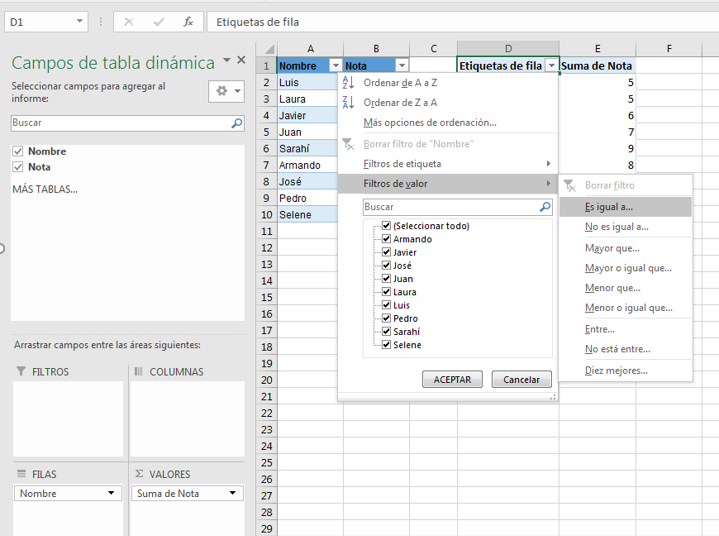Open the Suma de Nota dropdown in VALORES
This screenshot has width=719, height=536.
click(x=233, y=493)
